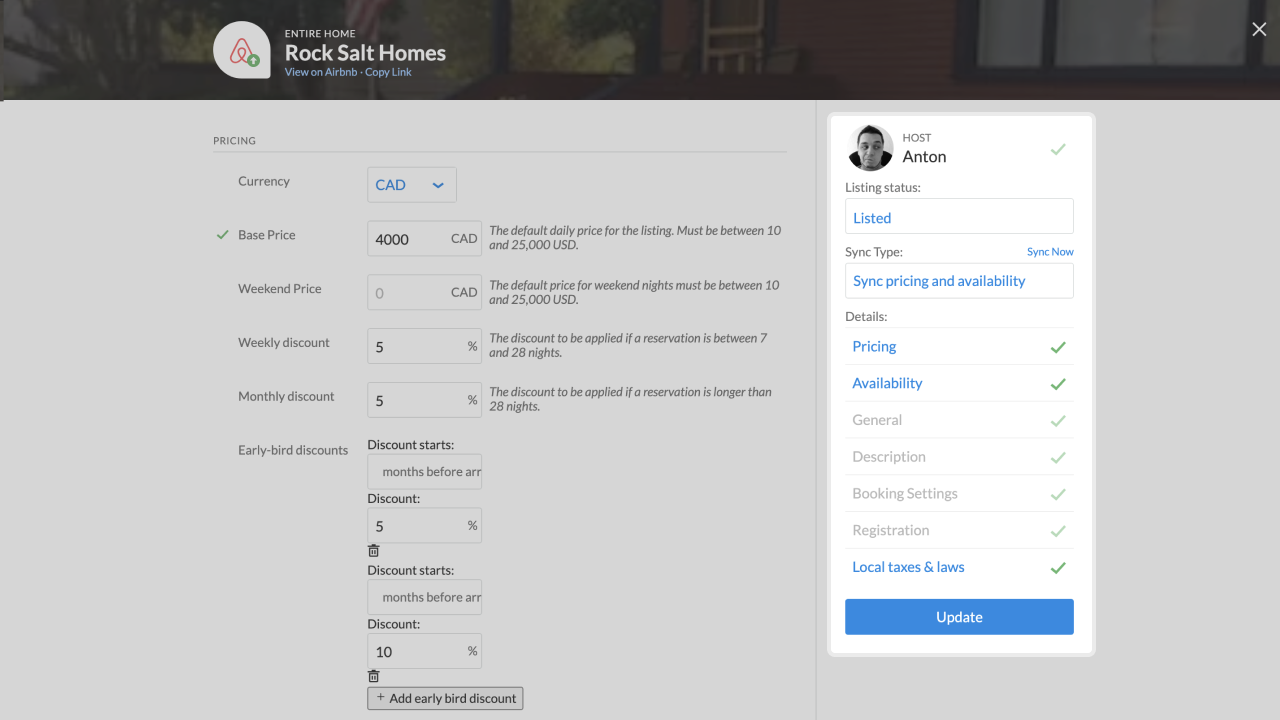Click the checkmark in Booking Settings row

(1058, 494)
